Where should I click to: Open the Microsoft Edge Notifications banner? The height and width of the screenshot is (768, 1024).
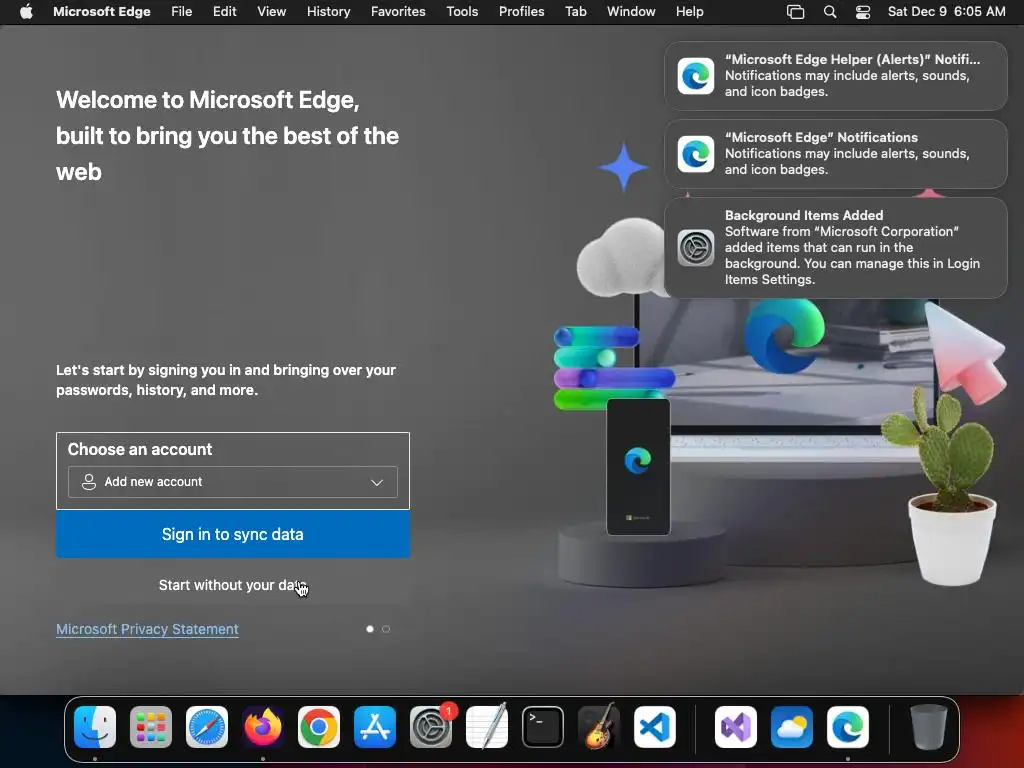click(835, 153)
